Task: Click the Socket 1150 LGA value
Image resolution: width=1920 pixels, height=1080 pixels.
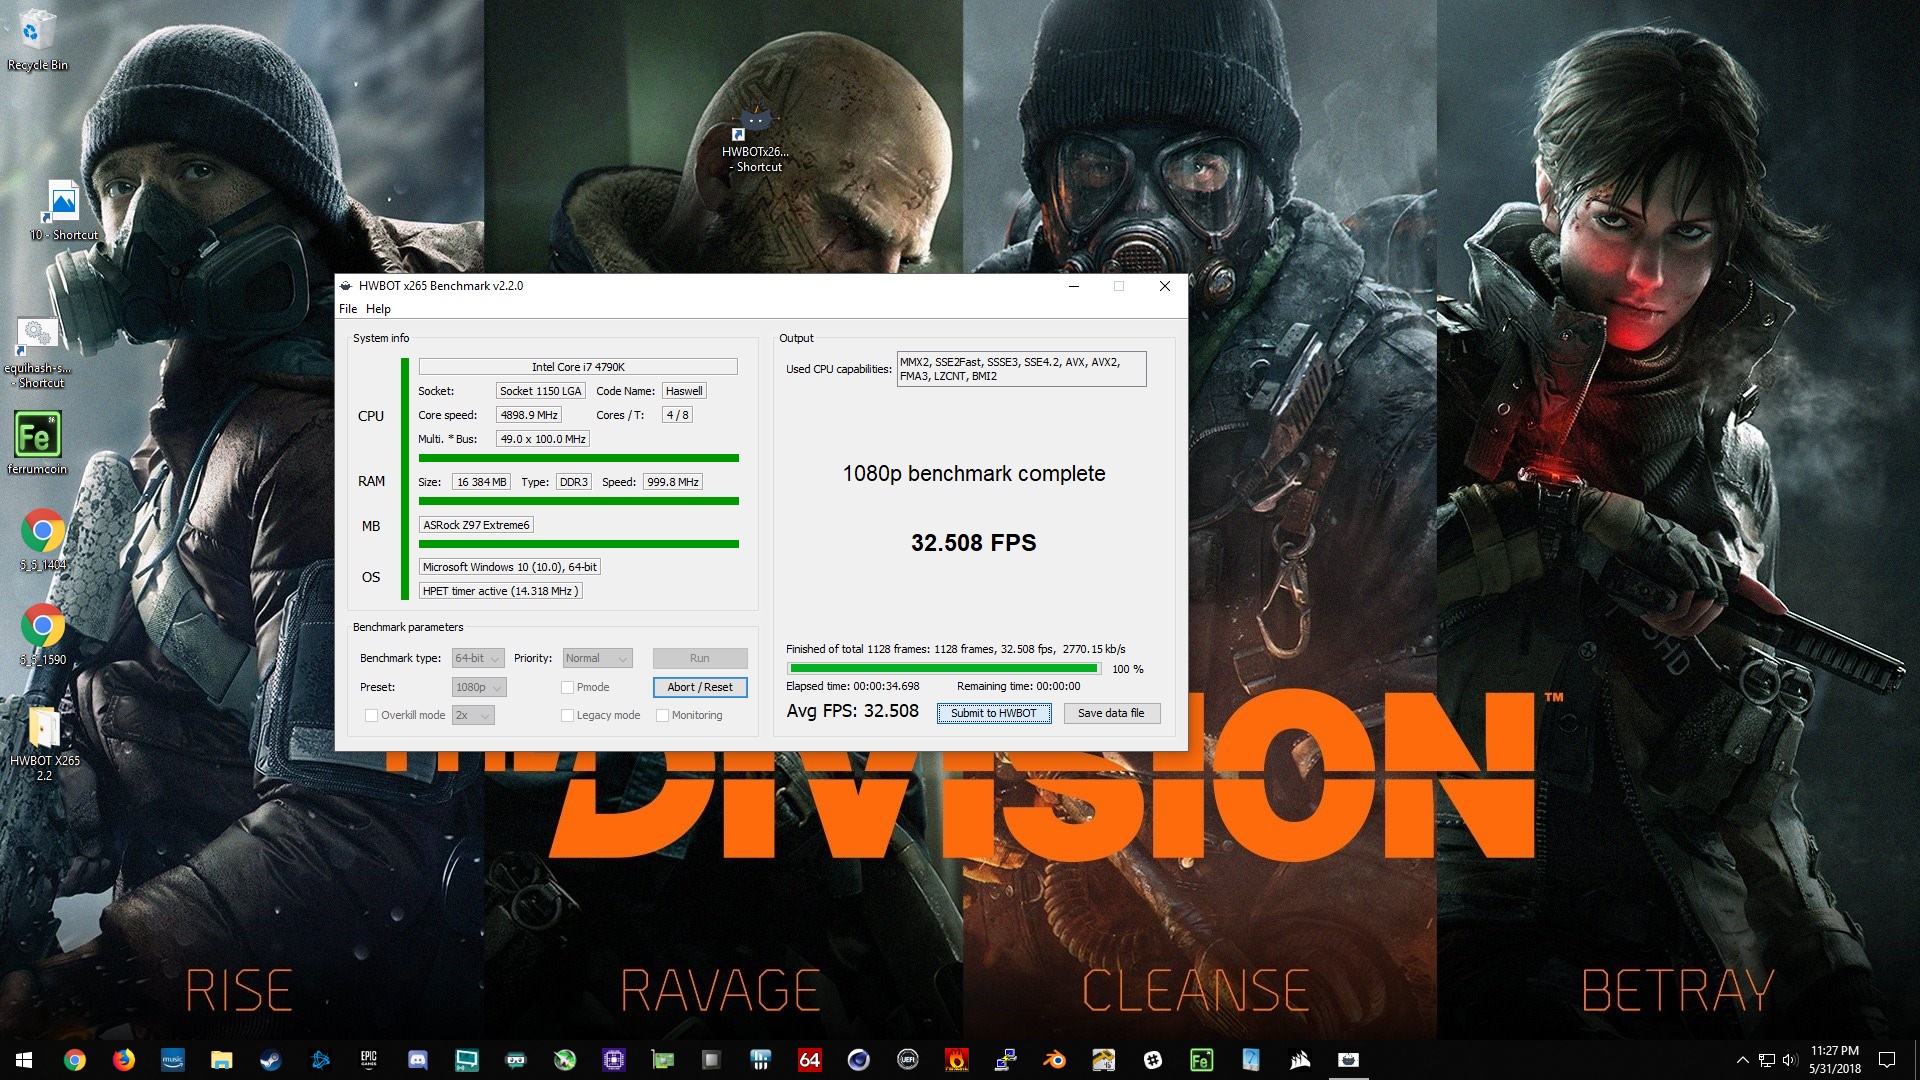Action: coord(540,391)
